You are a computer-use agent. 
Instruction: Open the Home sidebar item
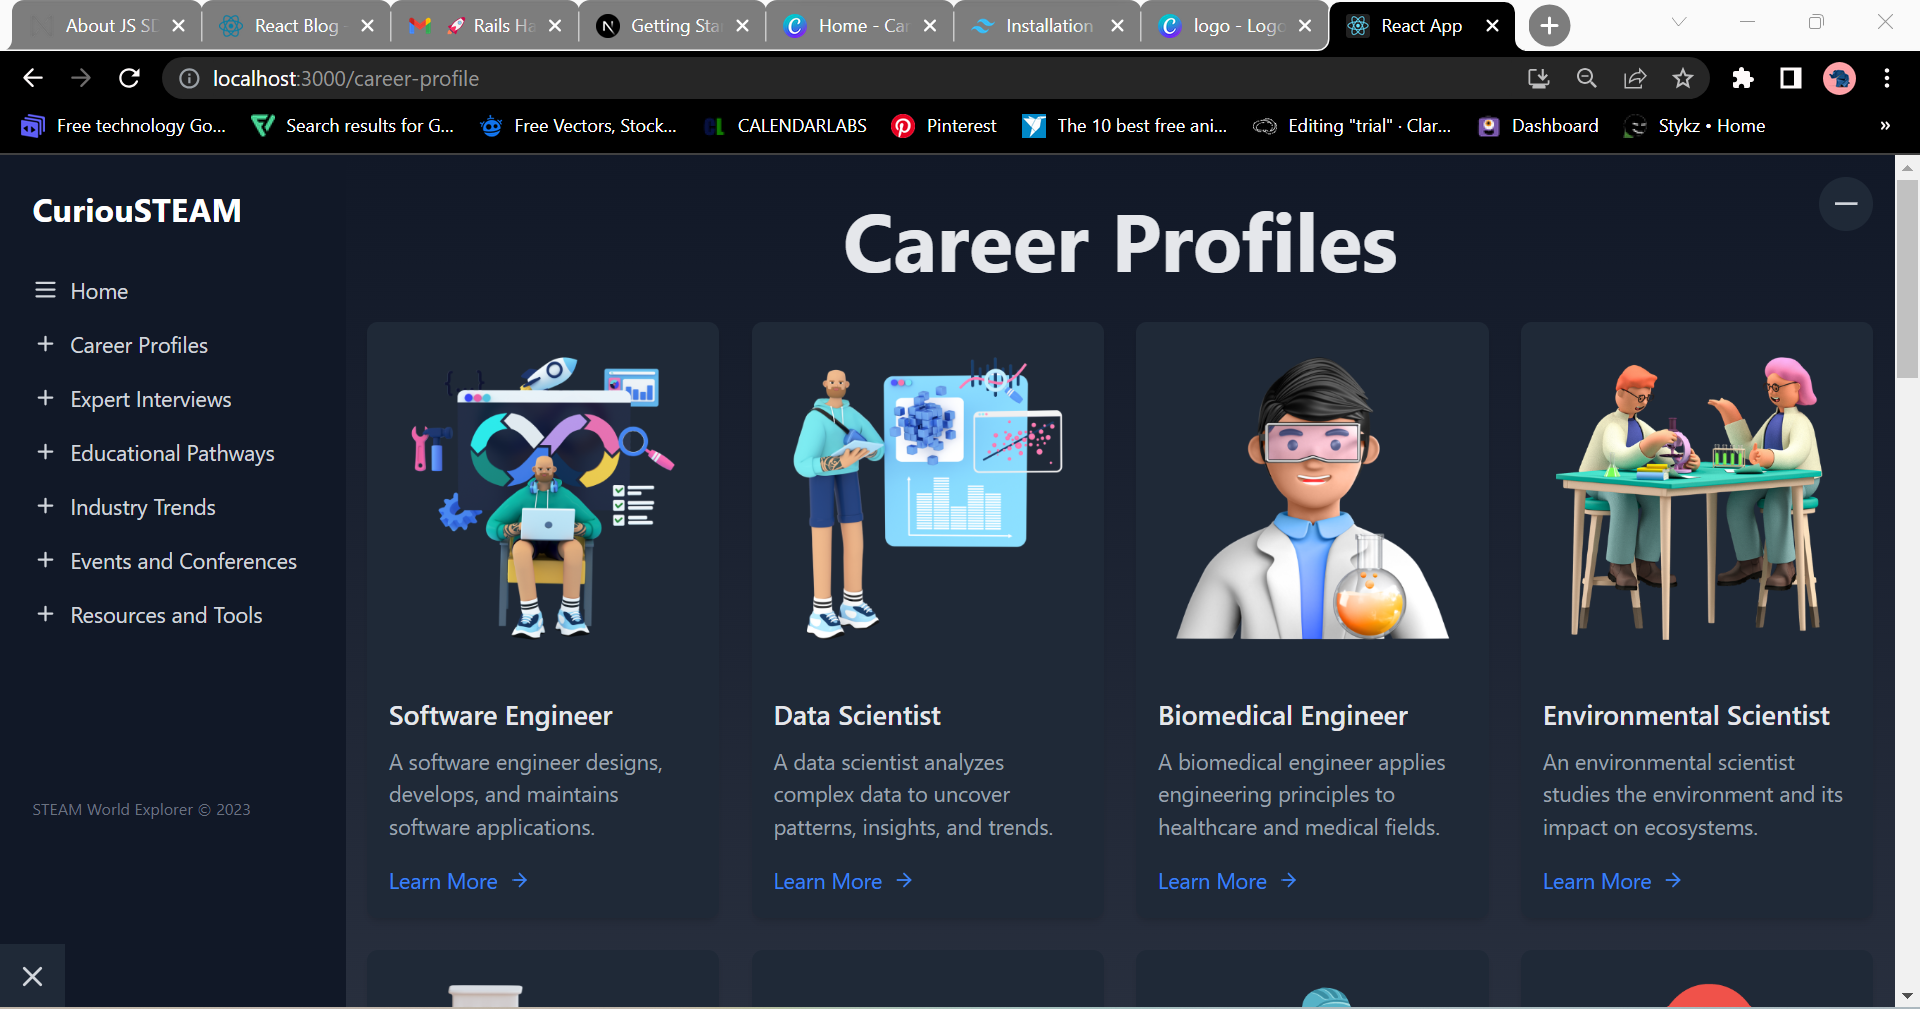(x=99, y=291)
